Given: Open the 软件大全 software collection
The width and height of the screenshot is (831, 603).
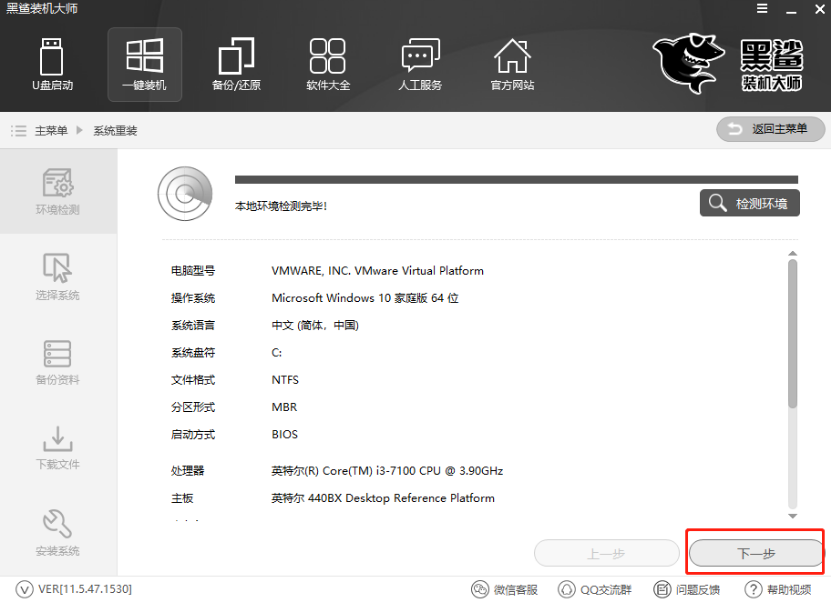Looking at the screenshot, I should (328, 62).
